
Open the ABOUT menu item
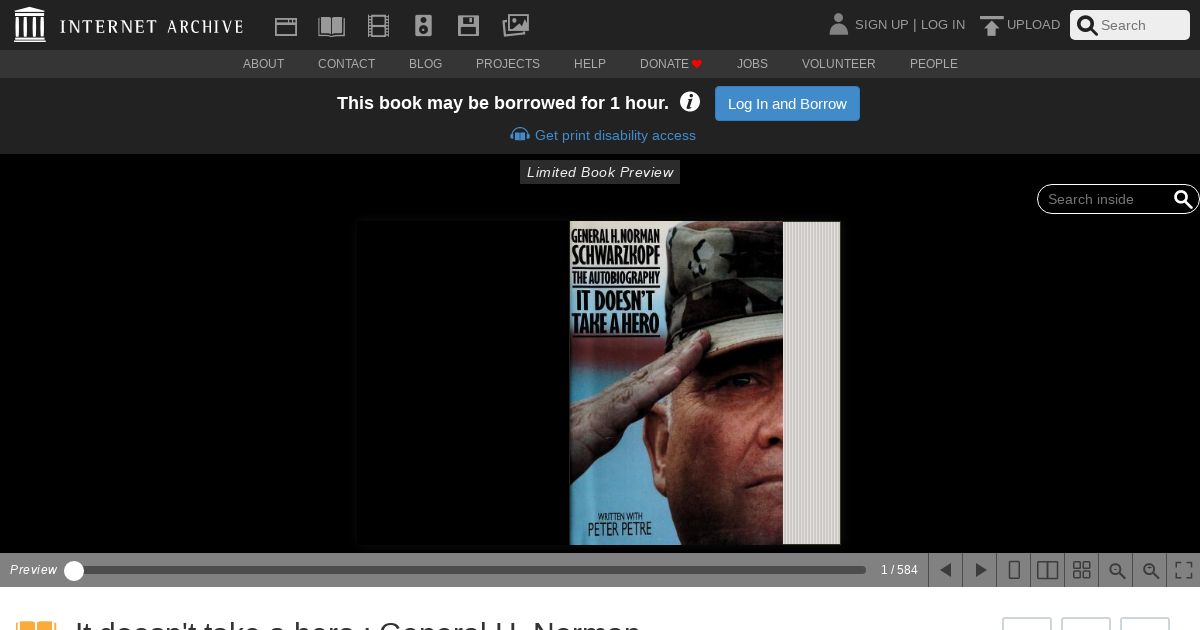pyautogui.click(x=263, y=64)
